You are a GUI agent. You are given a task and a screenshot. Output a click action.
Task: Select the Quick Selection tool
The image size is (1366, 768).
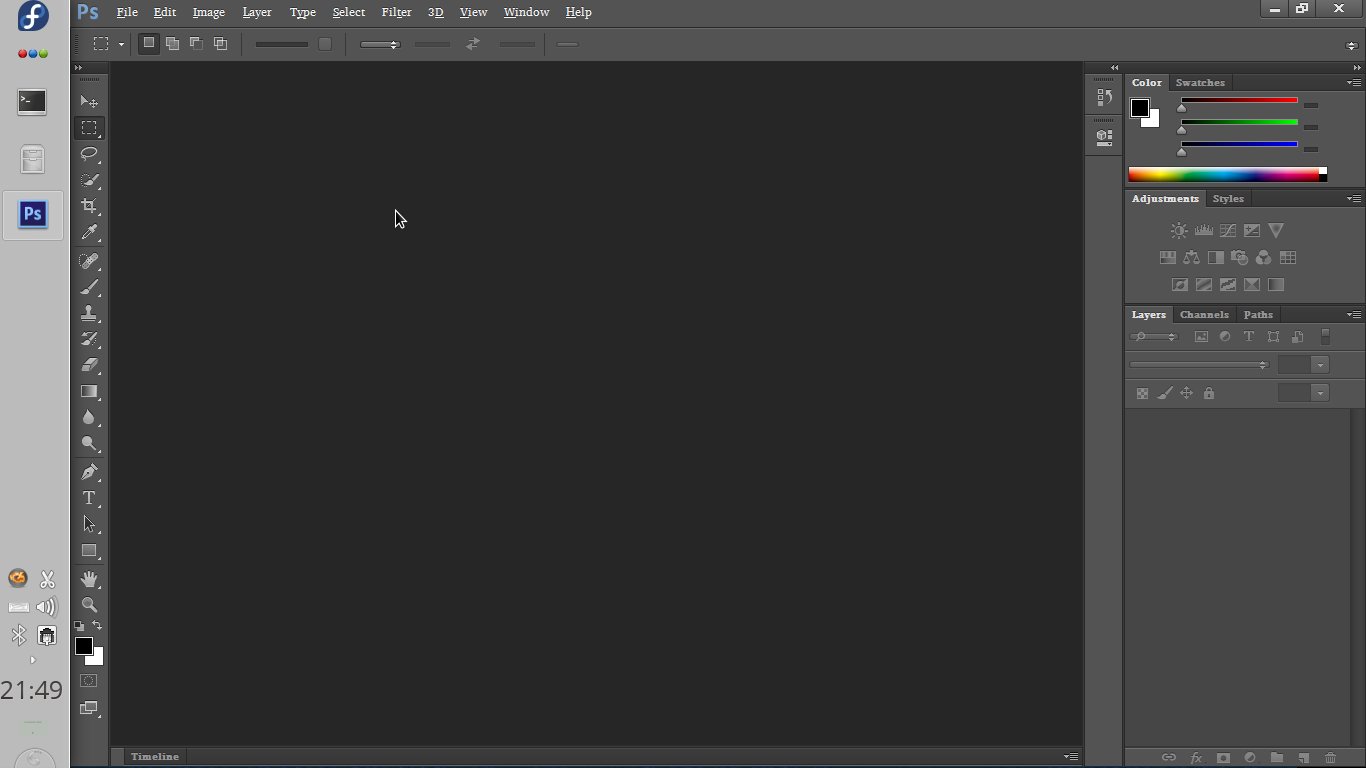pos(89,180)
